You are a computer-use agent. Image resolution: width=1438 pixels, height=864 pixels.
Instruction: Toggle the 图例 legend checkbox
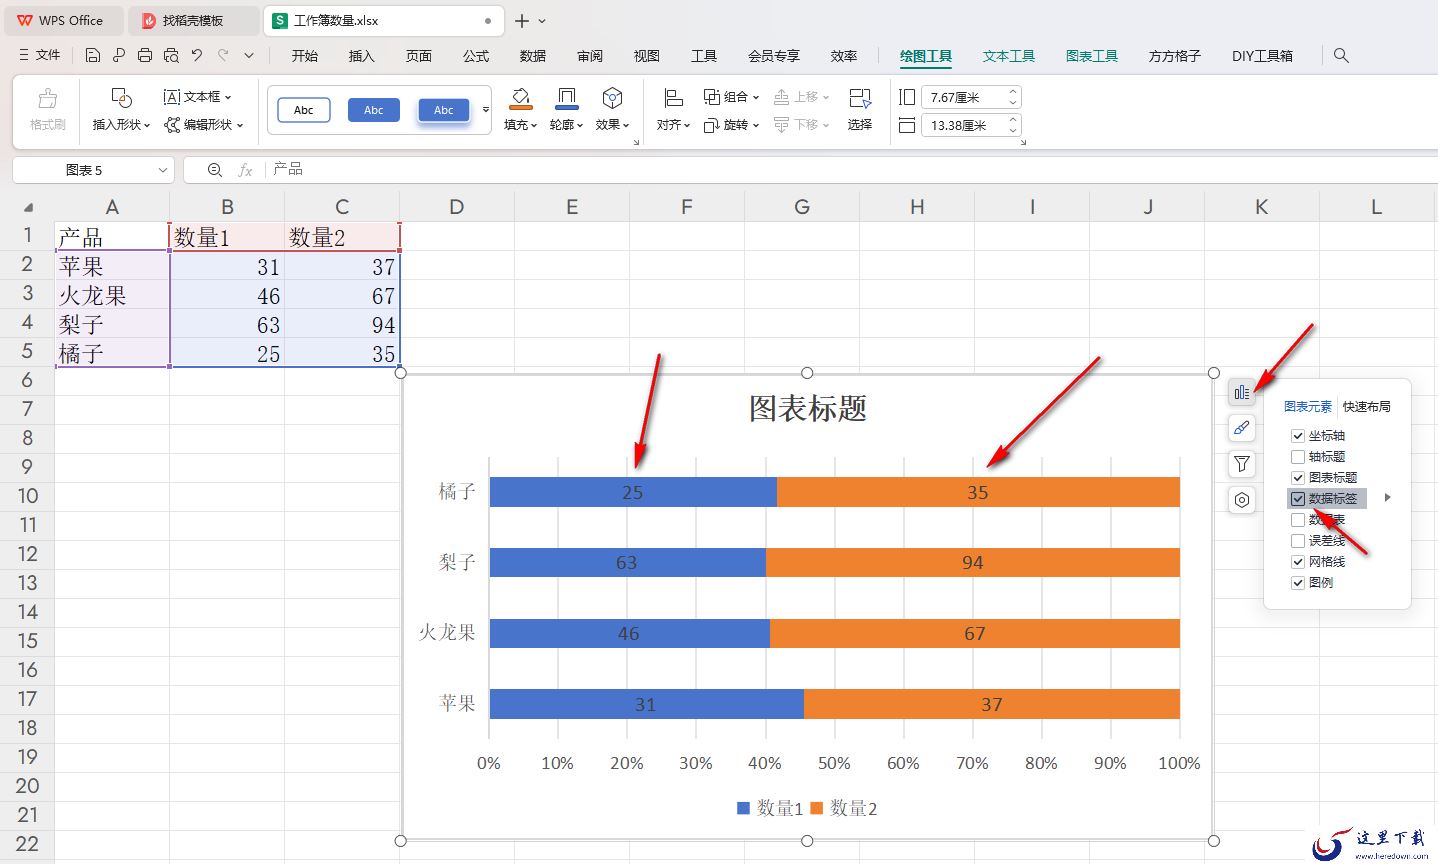[1298, 583]
